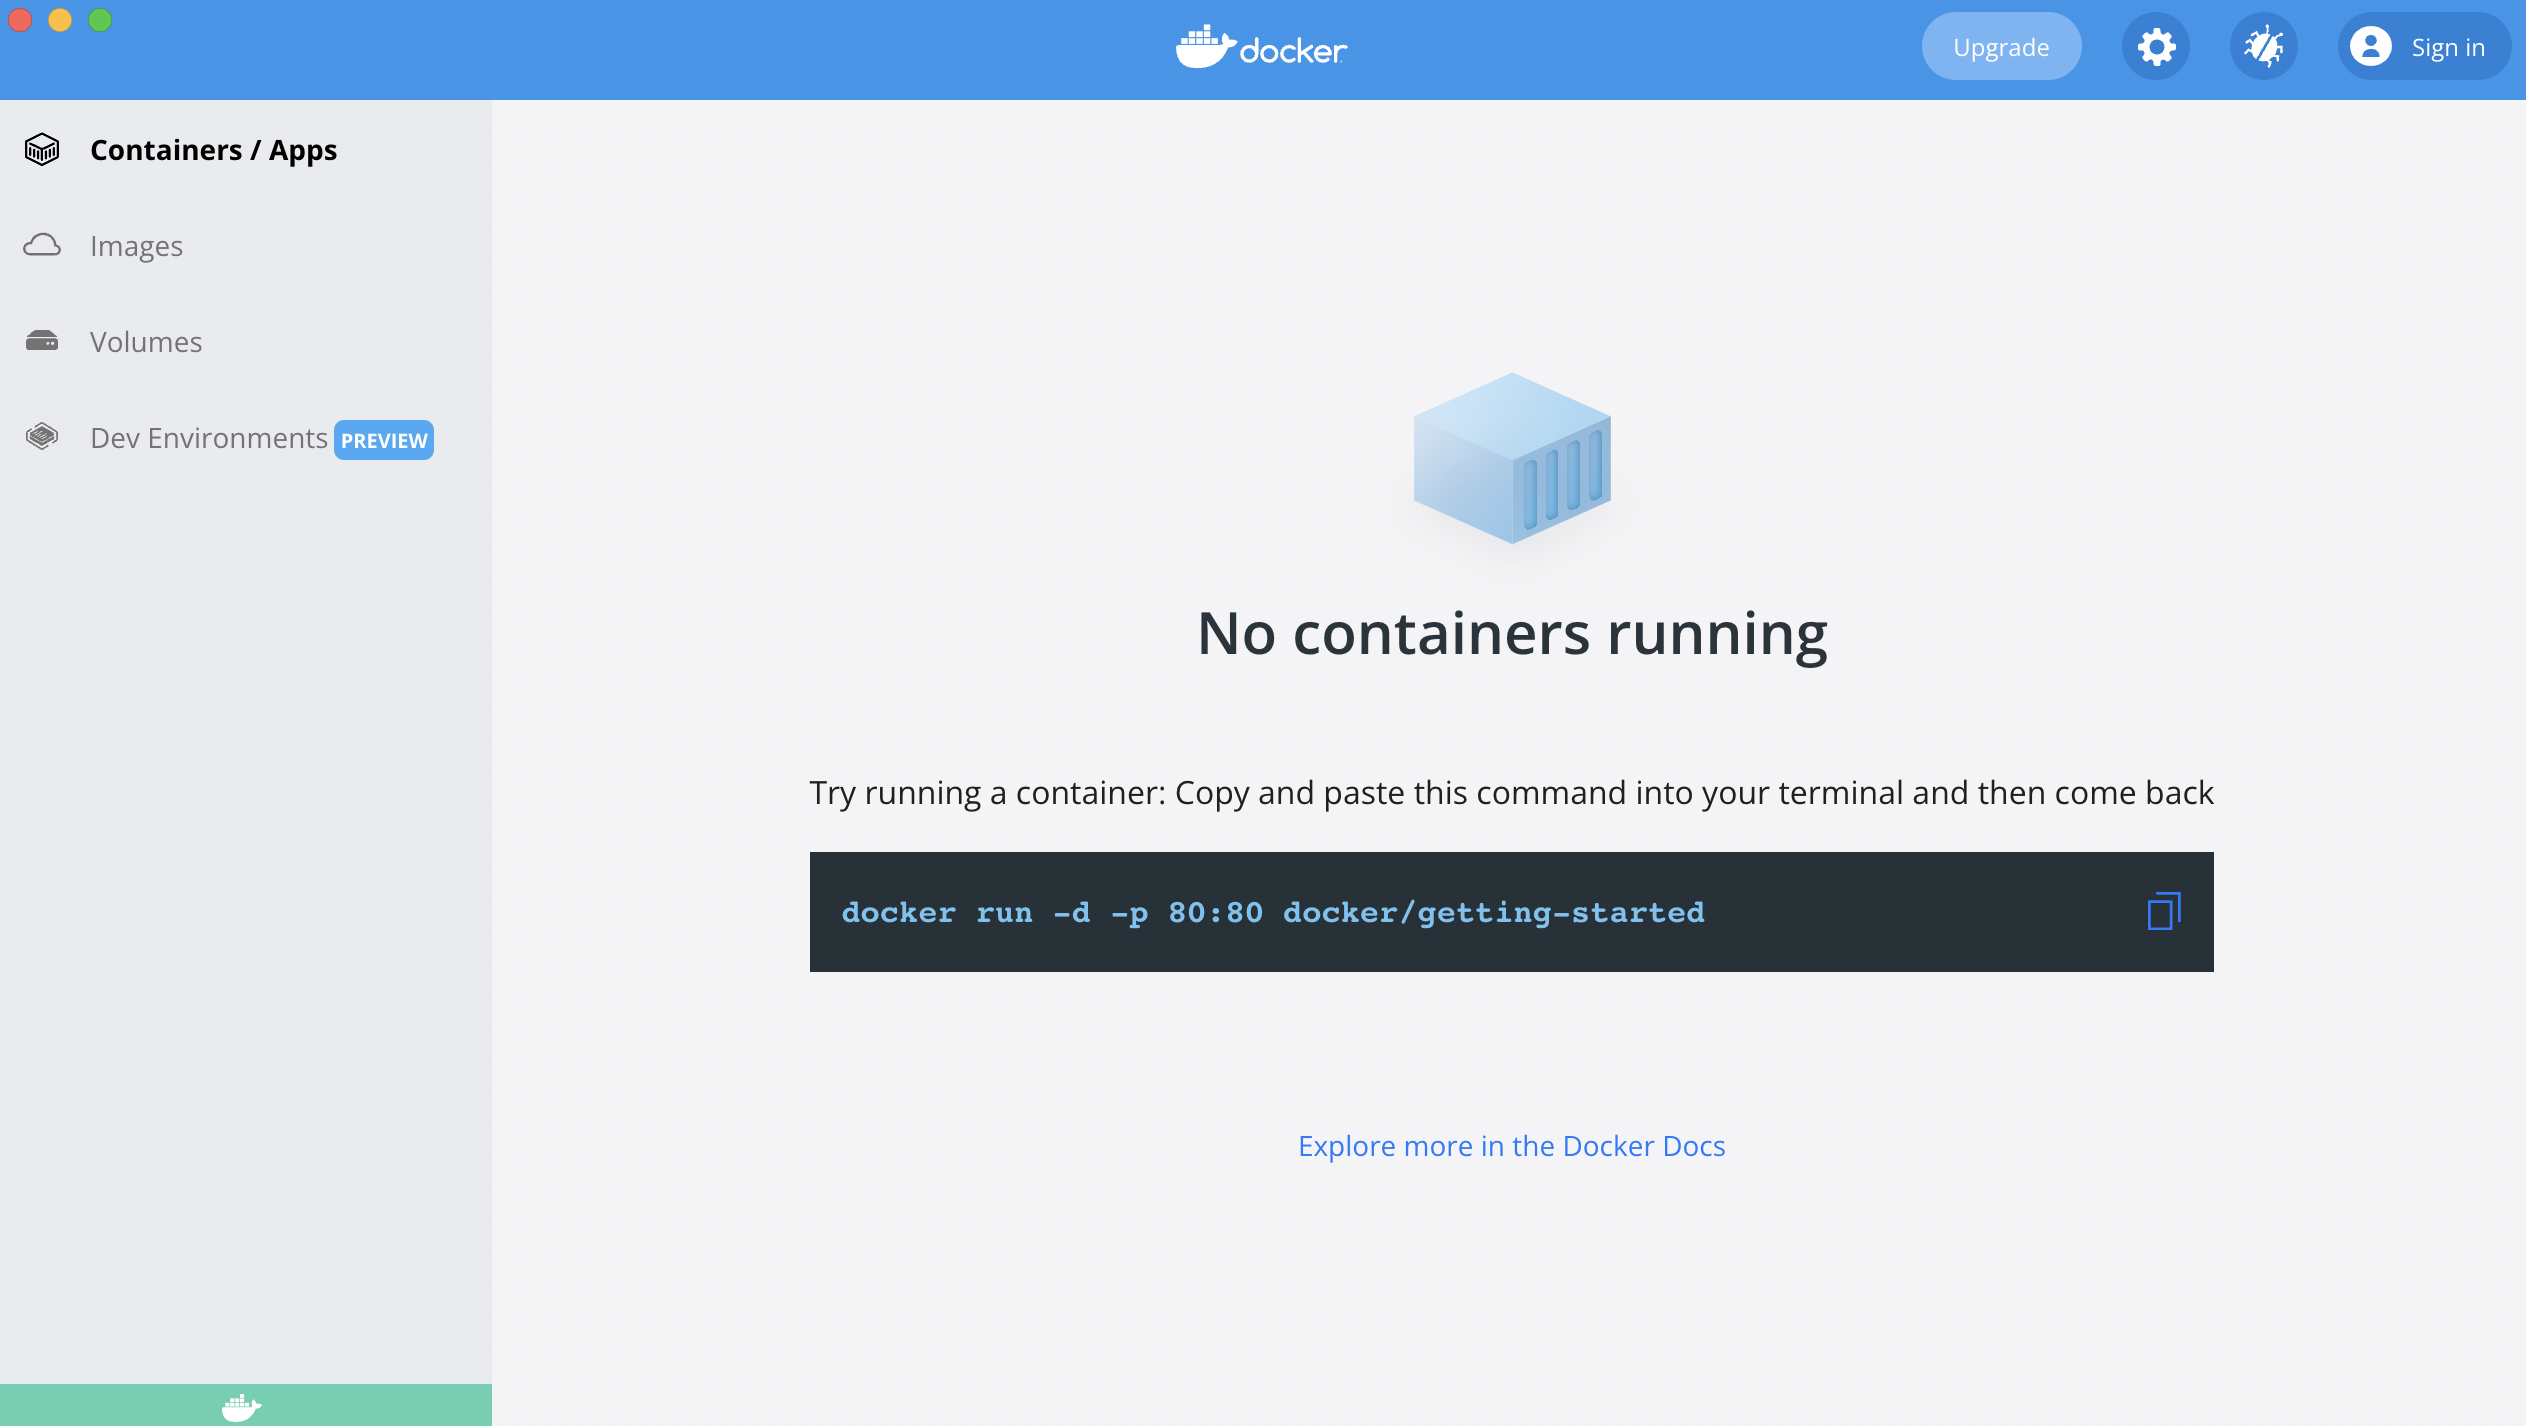This screenshot has height=1426, width=2526.
Task: Click the Sign in button
Action: click(2446, 47)
